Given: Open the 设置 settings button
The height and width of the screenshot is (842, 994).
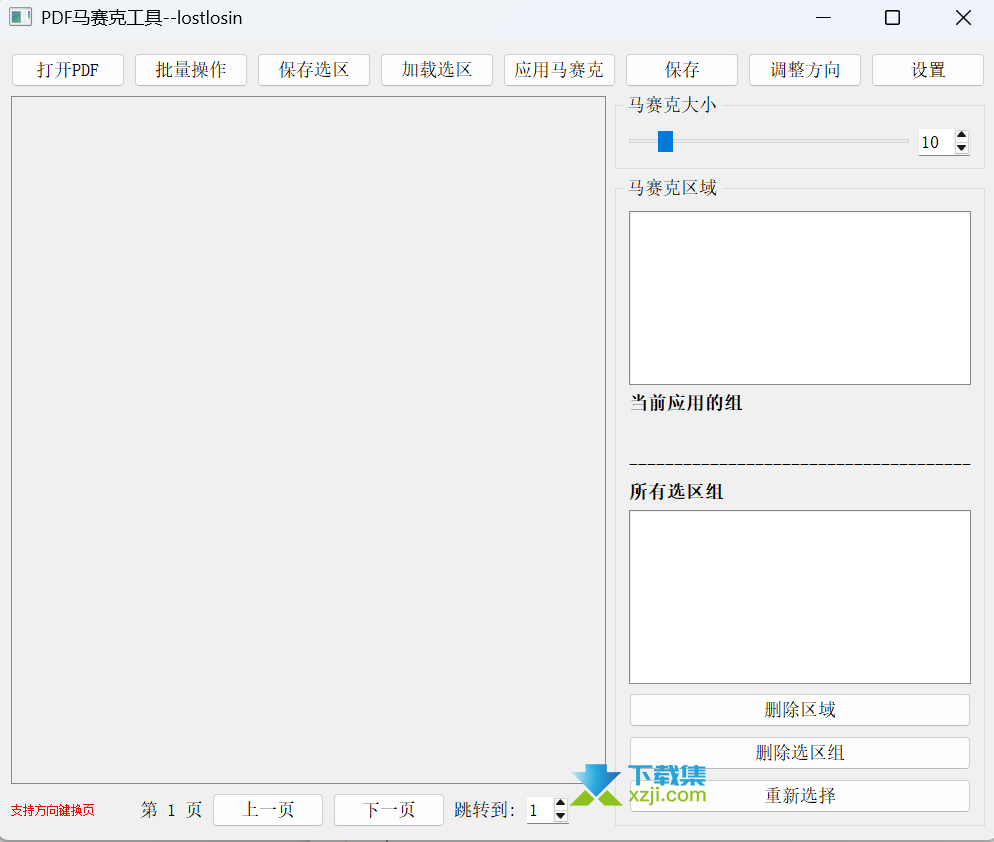Looking at the screenshot, I should [x=928, y=70].
